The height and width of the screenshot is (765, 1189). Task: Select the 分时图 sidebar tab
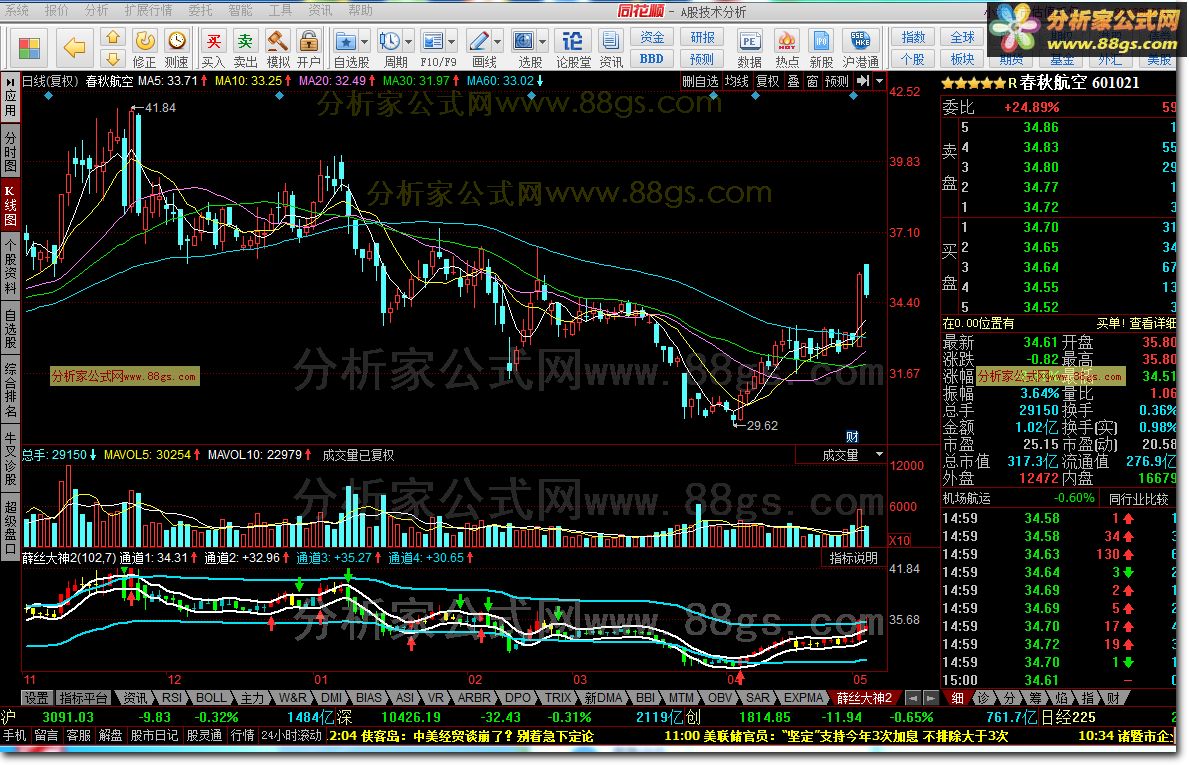click(x=11, y=152)
